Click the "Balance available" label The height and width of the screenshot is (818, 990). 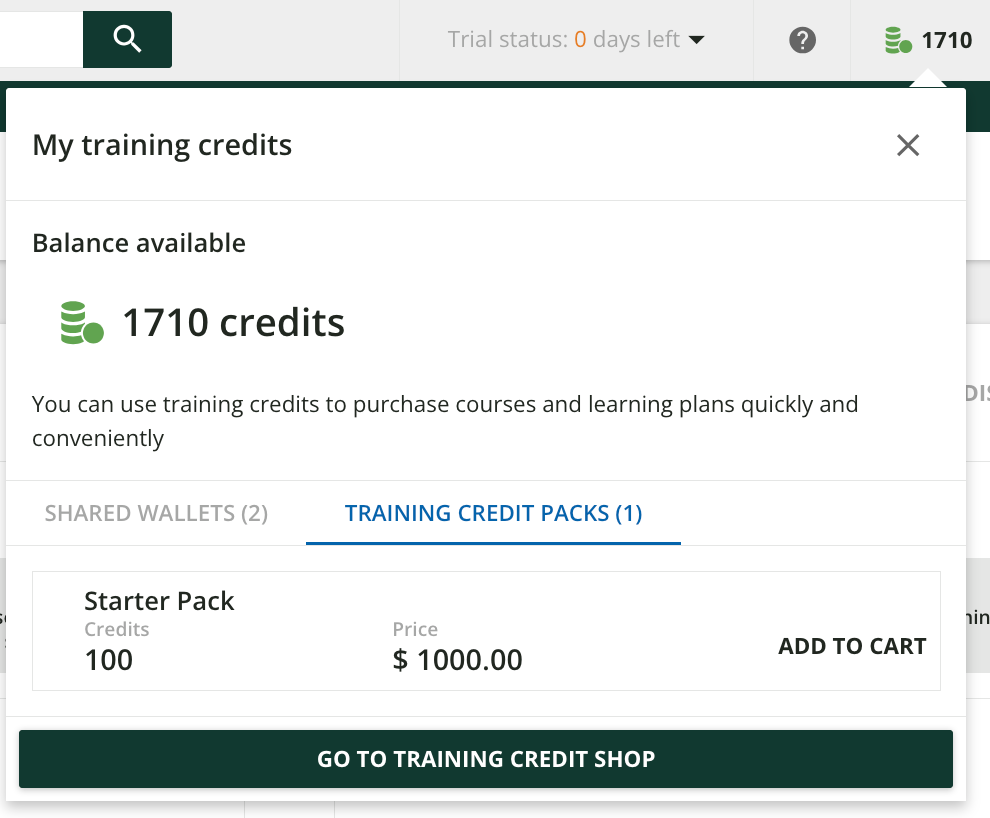pos(139,243)
